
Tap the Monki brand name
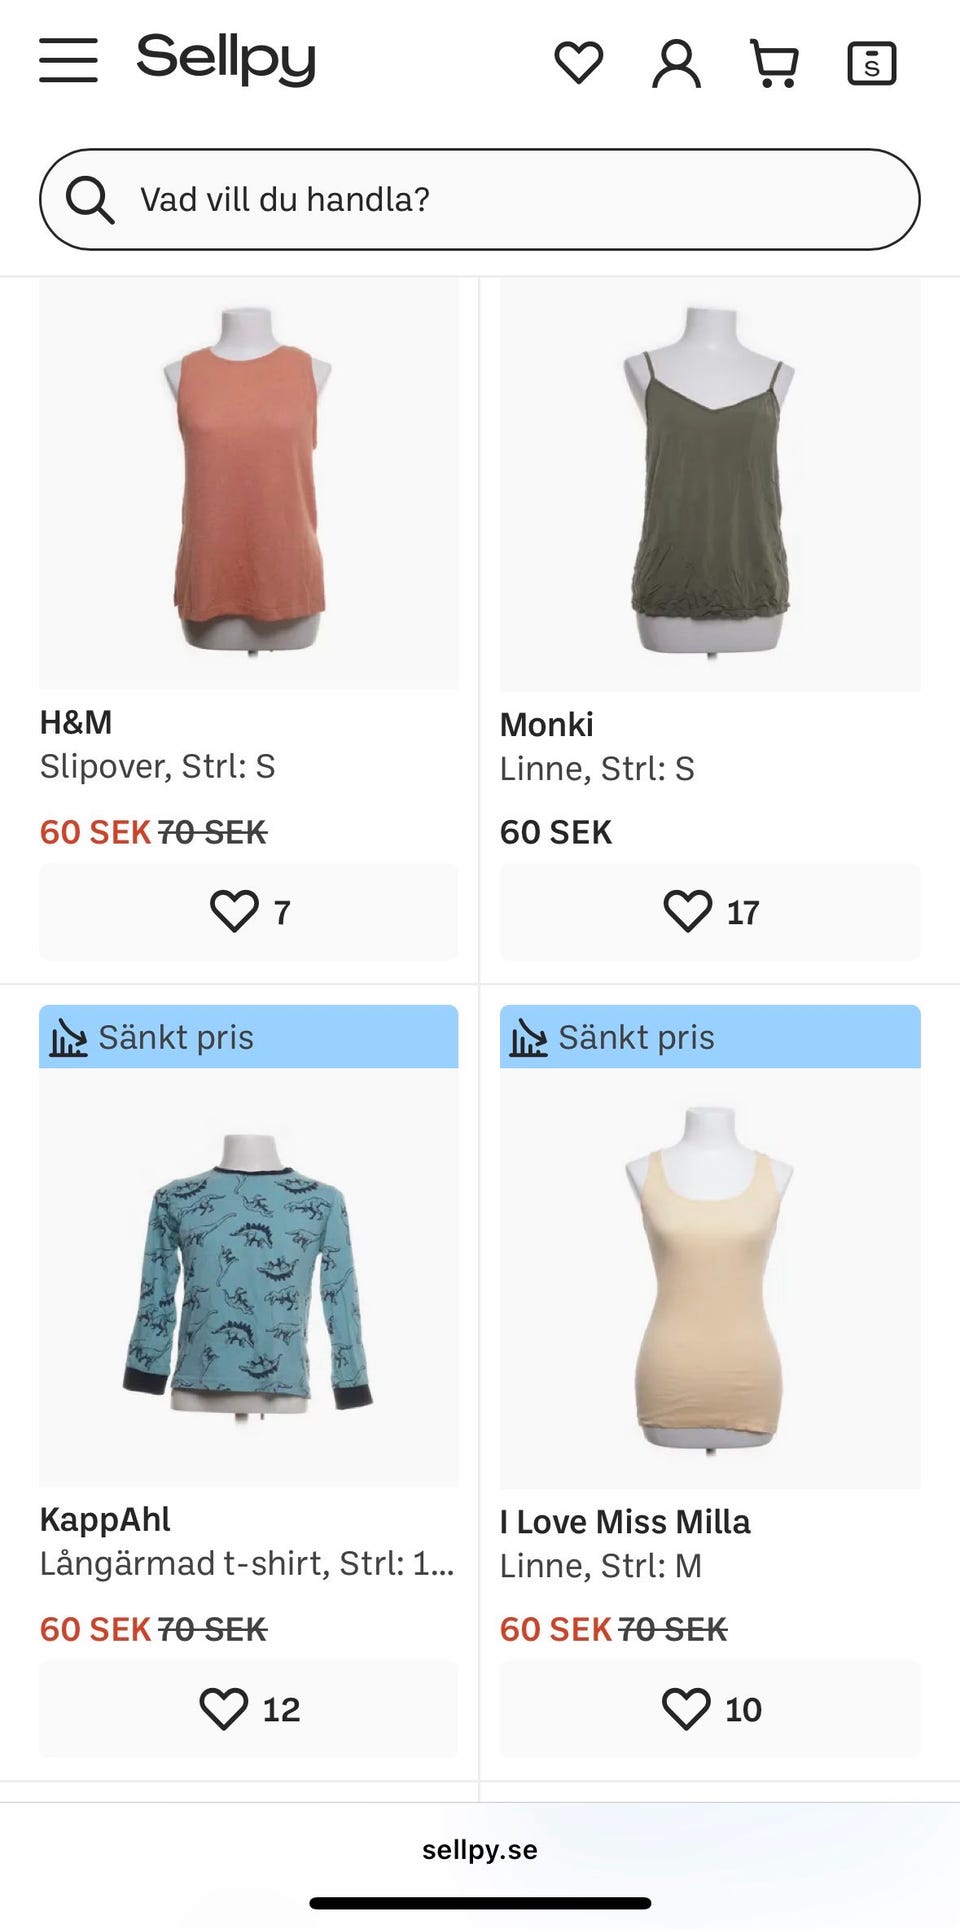(546, 724)
